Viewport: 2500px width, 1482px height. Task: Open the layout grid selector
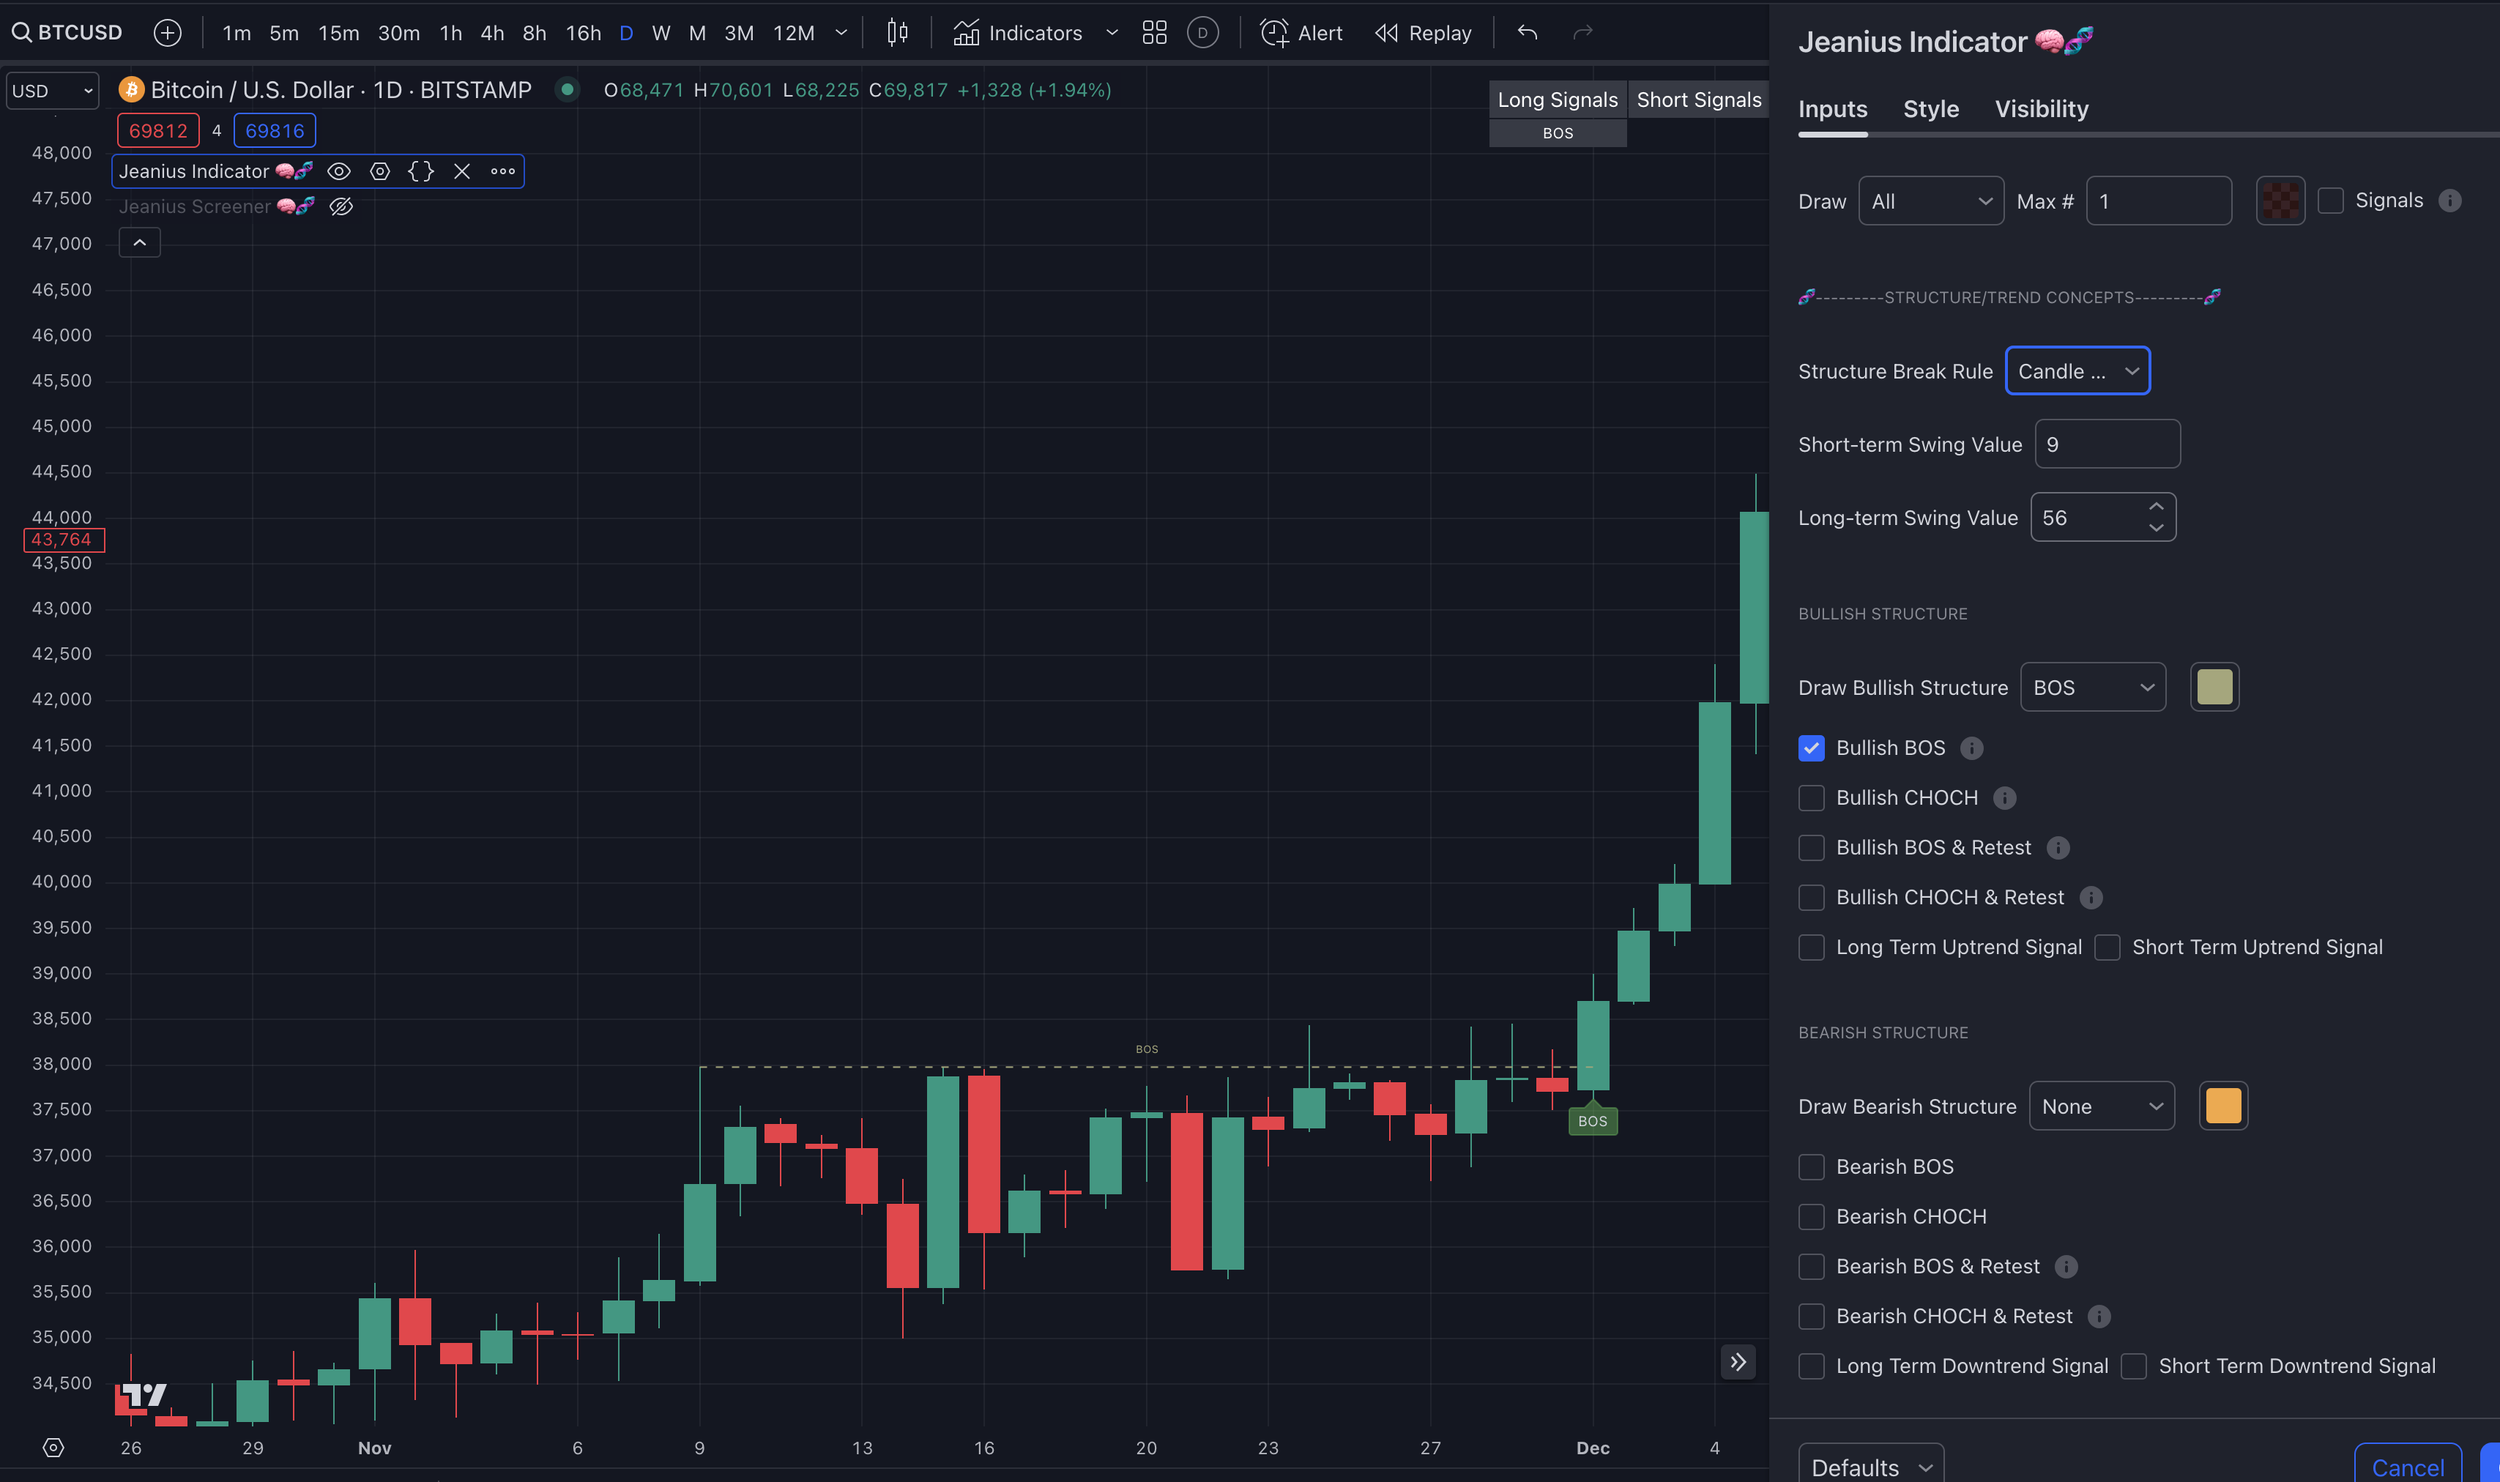point(1154,33)
